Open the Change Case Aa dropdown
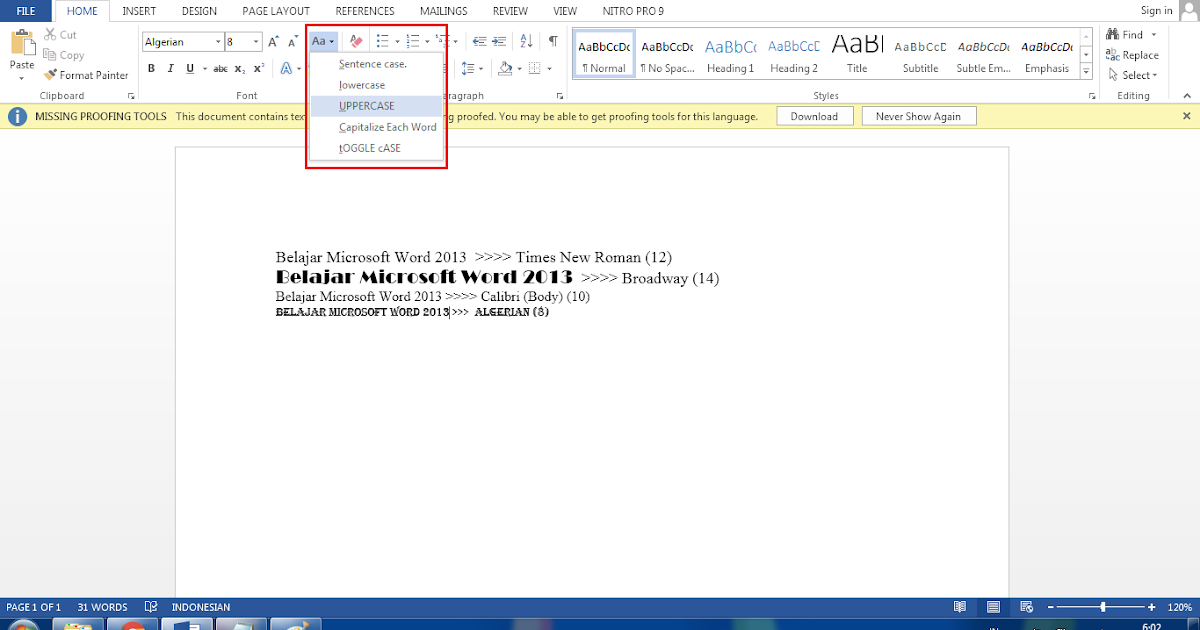Image resolution: width=1200 pixels, height=630 pixels. pyautogui.click(x=322, y=42)
